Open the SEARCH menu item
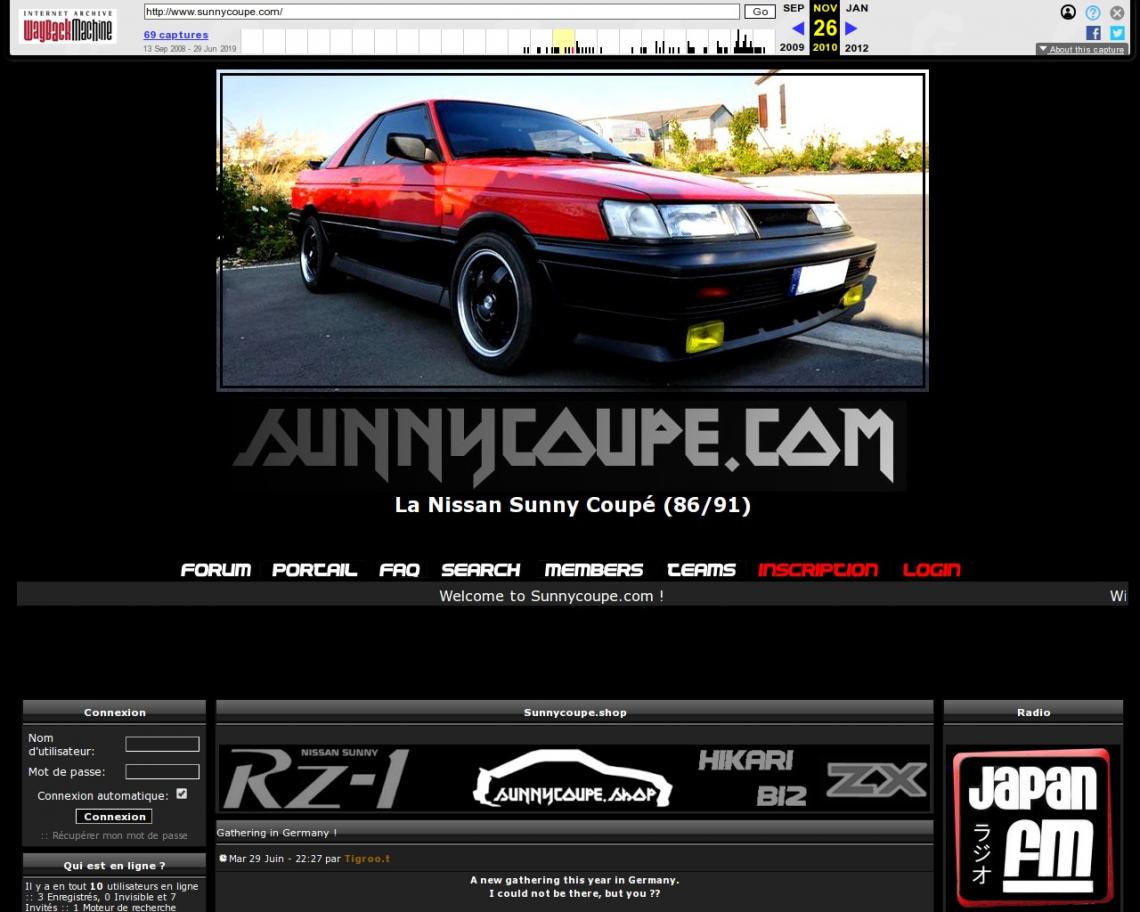The image size is (1140, 912). (481, 569)
